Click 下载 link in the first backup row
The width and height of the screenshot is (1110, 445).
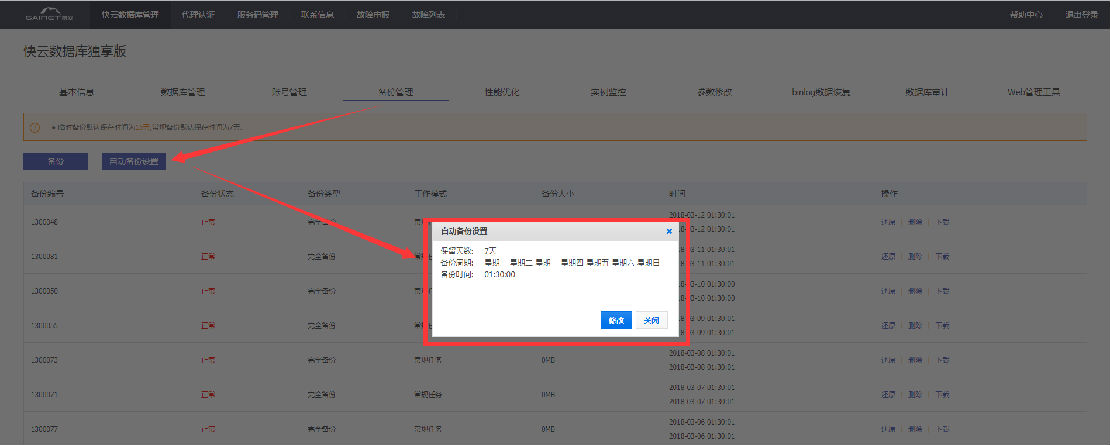click(x=942, y=222)
